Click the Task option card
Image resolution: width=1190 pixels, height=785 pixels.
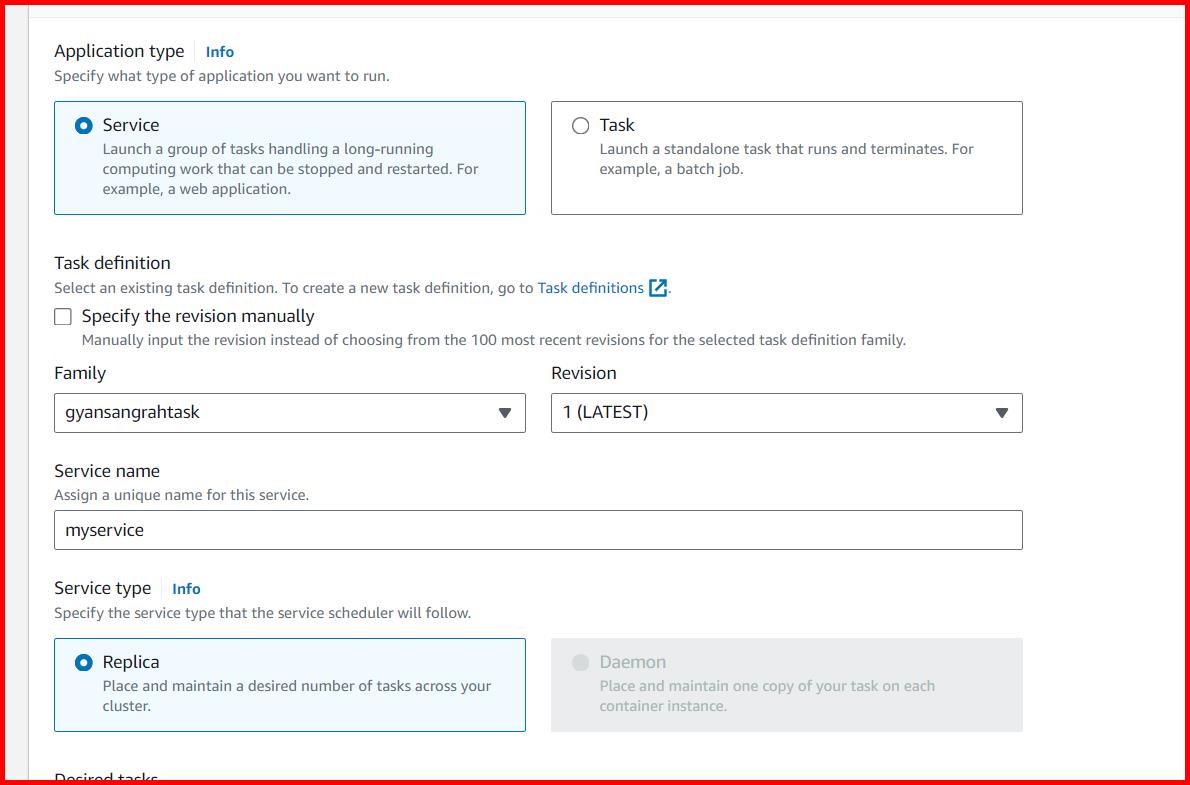coord(786,157)
